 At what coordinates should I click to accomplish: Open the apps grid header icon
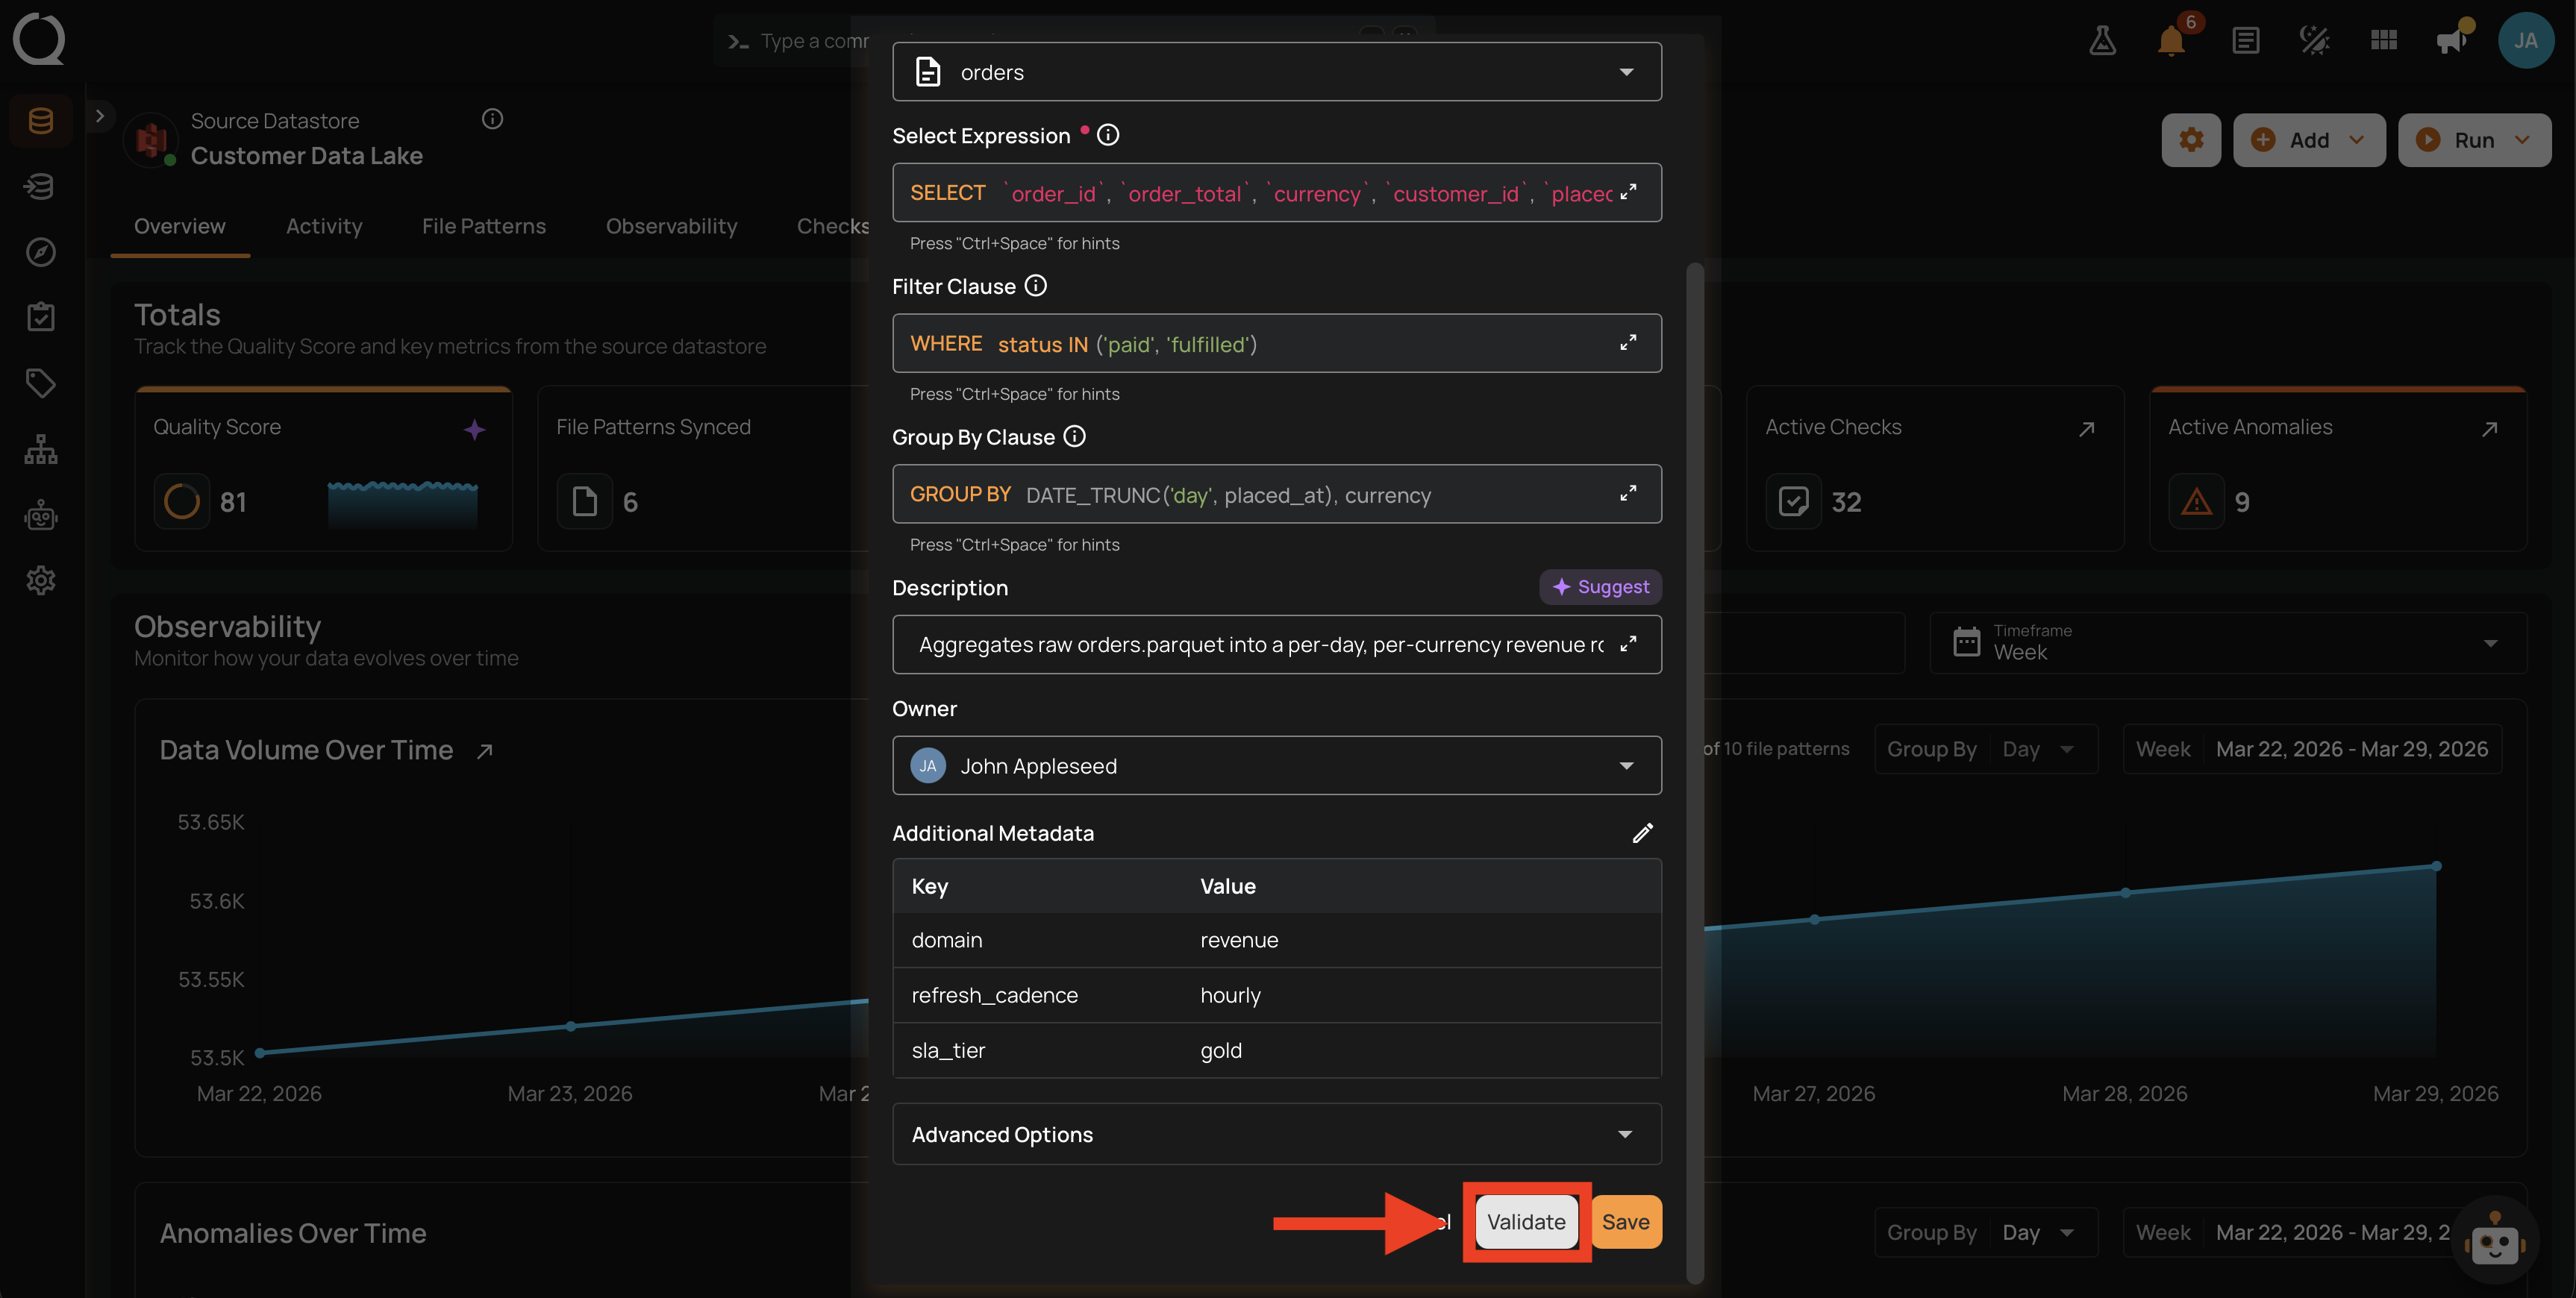point(2384,40)
